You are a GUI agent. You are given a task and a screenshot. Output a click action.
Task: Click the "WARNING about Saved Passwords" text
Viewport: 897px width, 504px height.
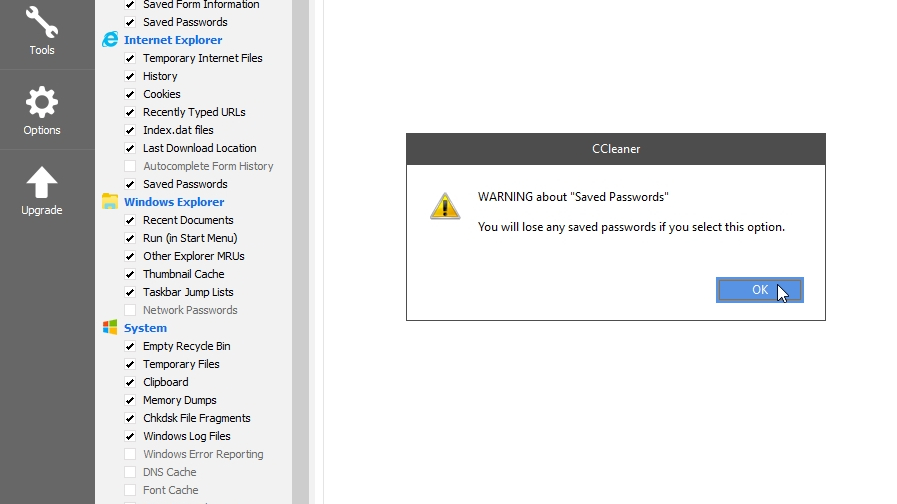point(573,197)
